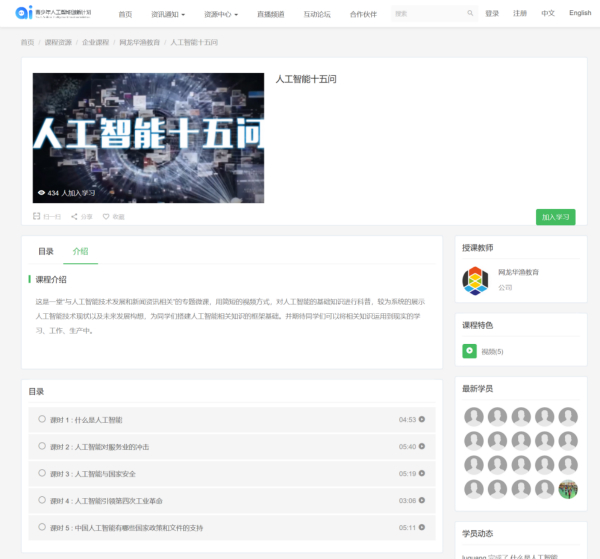Viewport: 600px width, 559px height.
Task: Select circle for 课时 4 人工智能引领第四次工业革命
Action: pos(42,500)
